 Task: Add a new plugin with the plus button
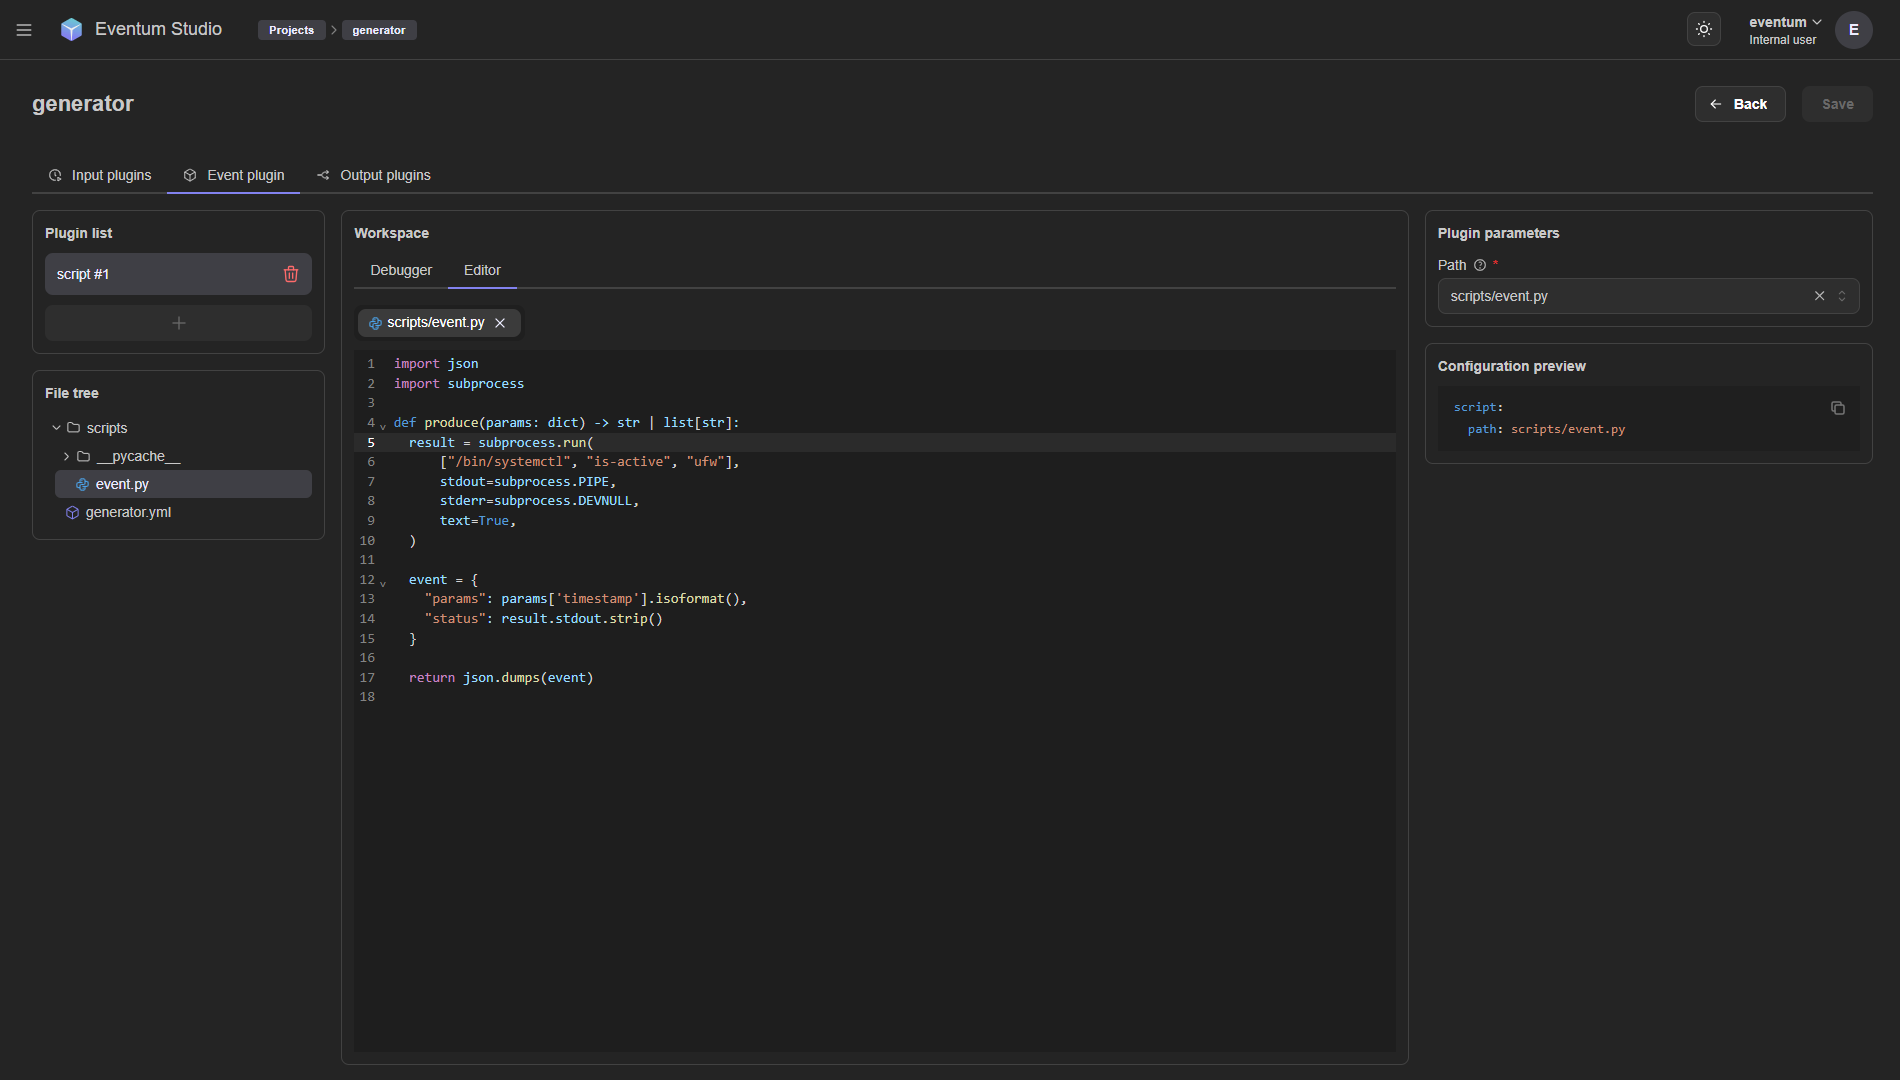click(x=178, y=323)
